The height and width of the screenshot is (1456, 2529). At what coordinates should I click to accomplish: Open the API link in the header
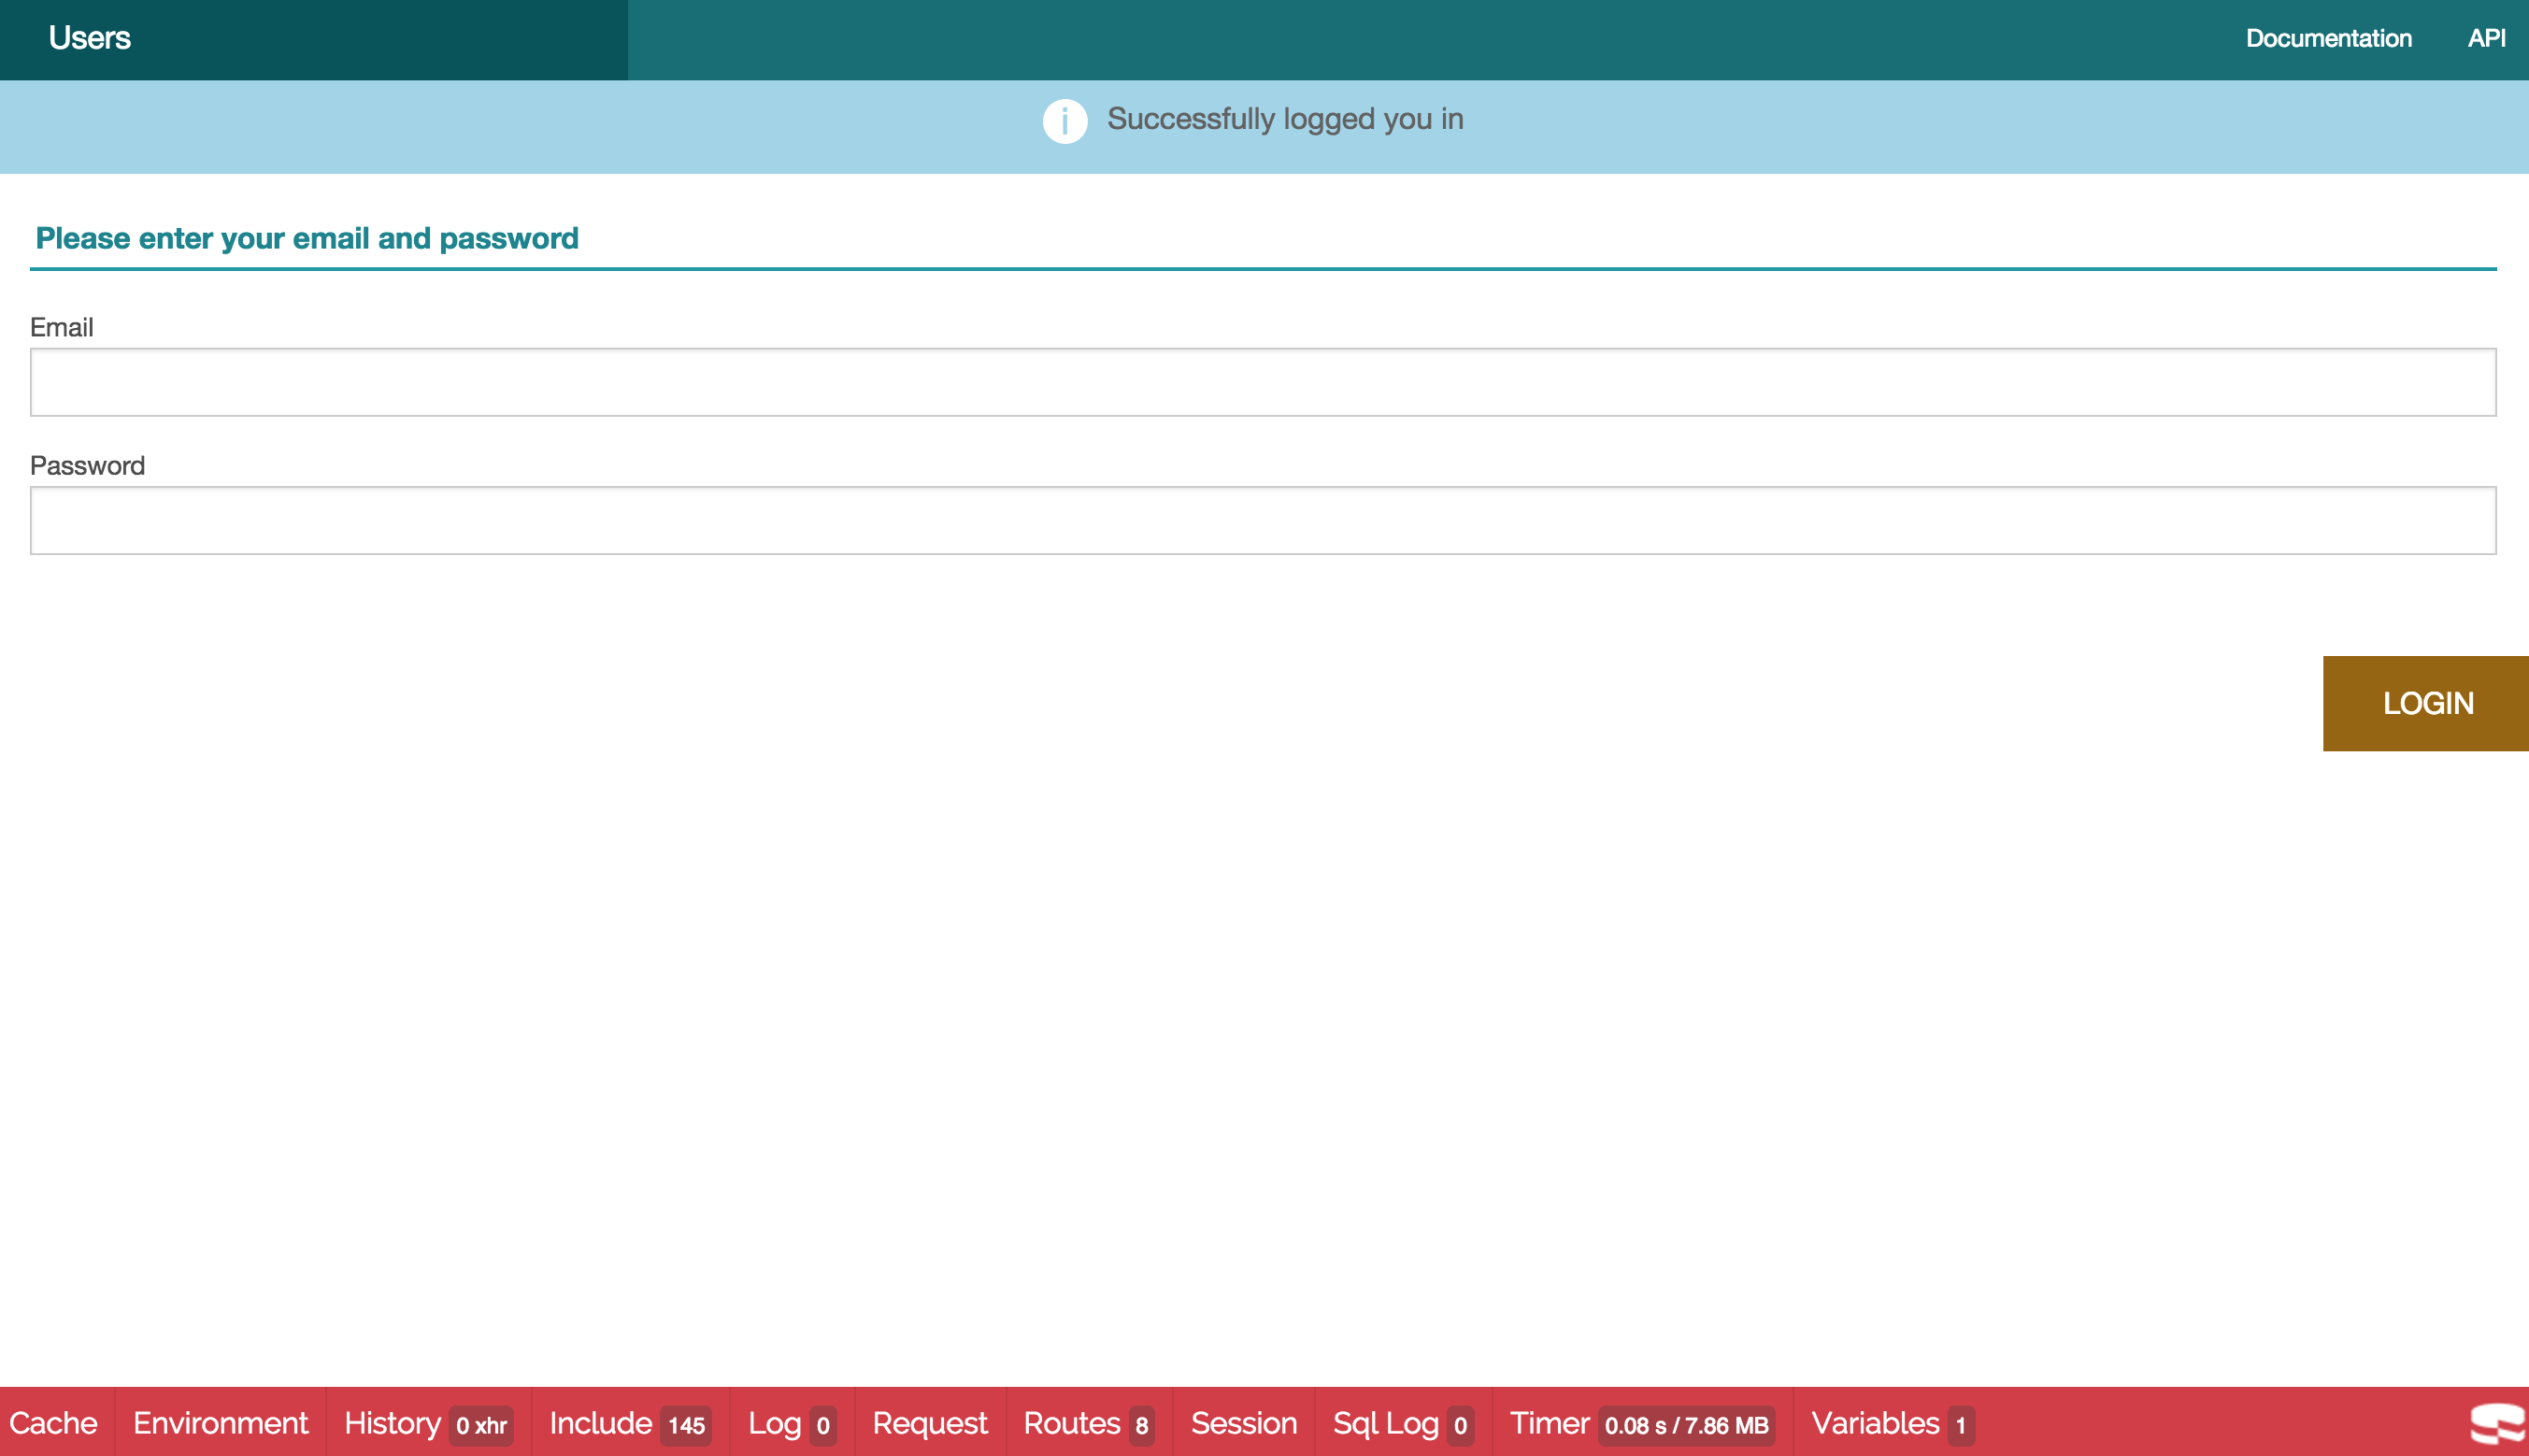point(2486,38)
